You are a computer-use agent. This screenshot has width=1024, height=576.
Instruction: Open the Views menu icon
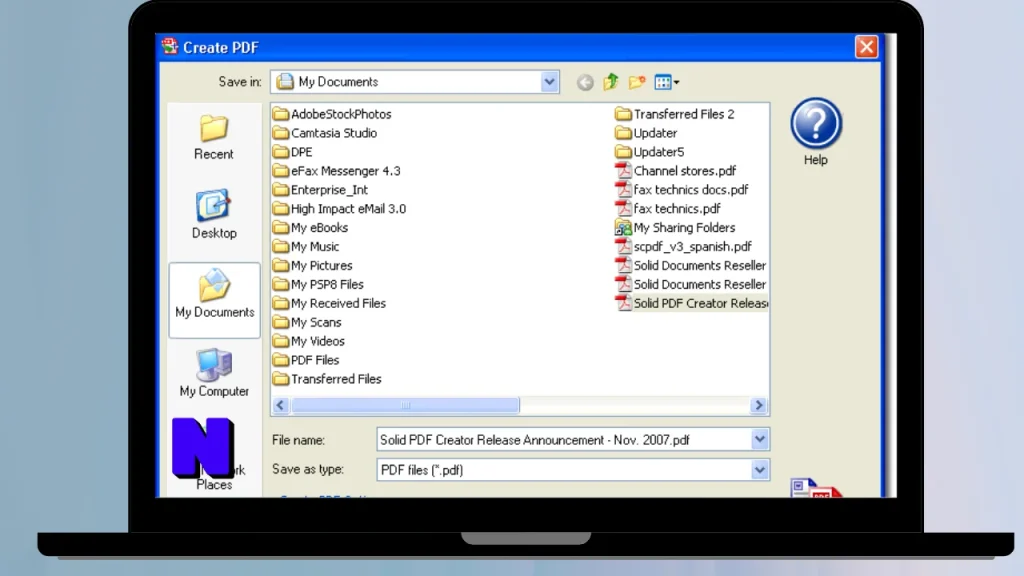[667, 82]
